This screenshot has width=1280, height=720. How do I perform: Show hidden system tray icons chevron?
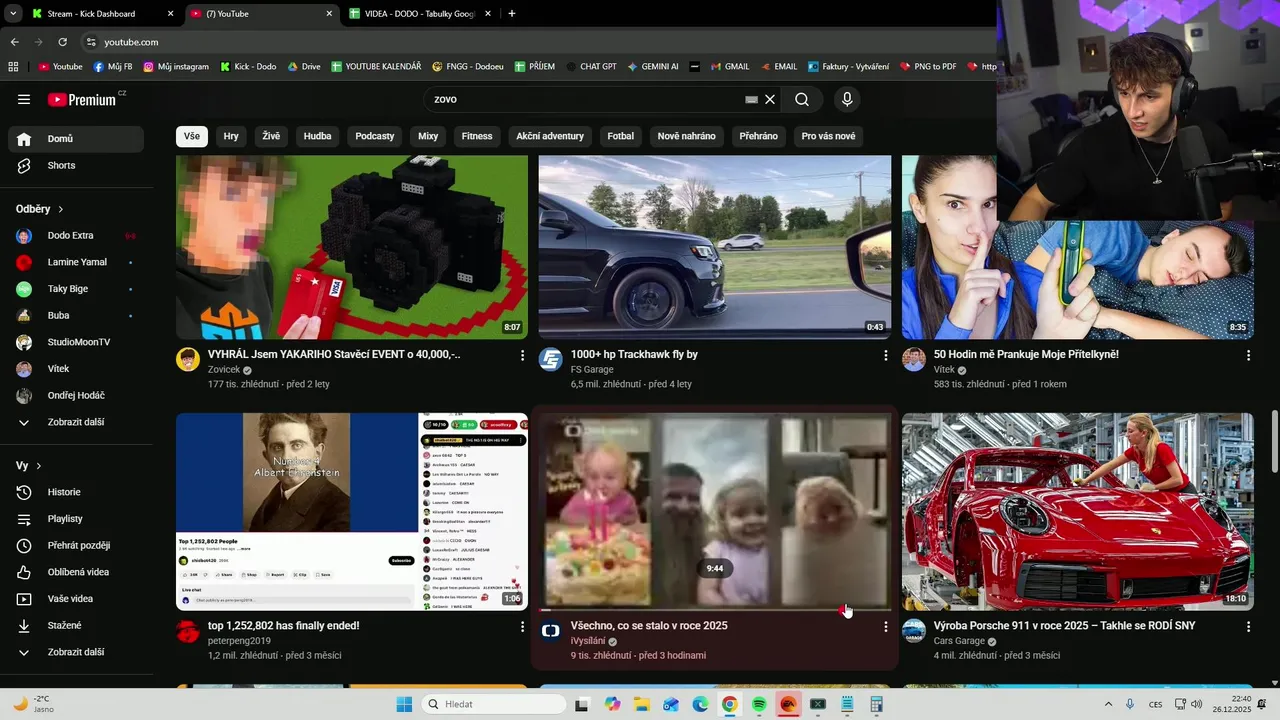[x=1107, y=704]
